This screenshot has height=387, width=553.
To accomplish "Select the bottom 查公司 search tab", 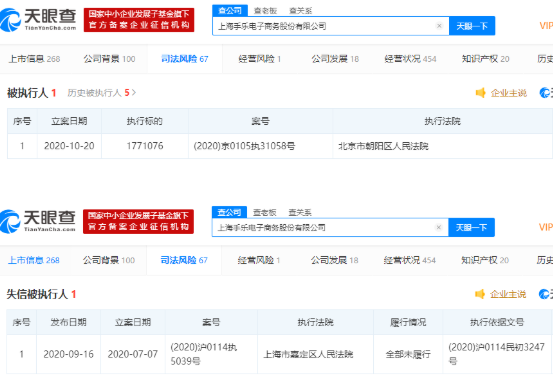I will [x=229, y=212].
